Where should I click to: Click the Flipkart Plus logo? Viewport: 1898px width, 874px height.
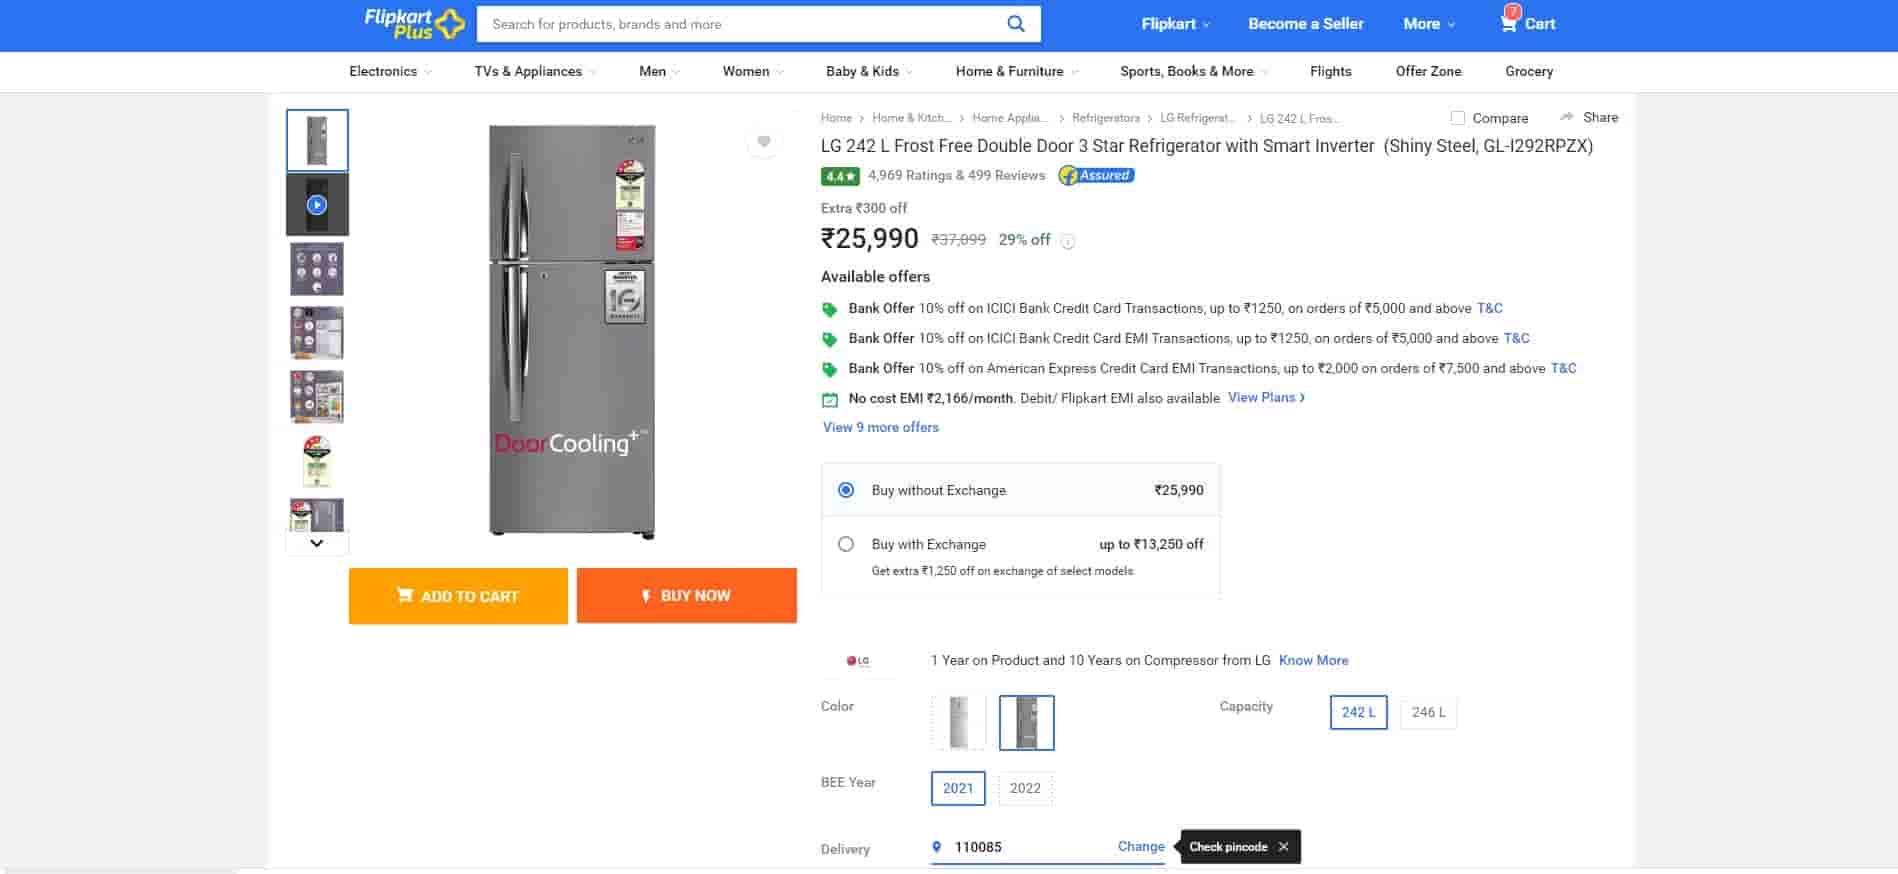coord(414,24)
